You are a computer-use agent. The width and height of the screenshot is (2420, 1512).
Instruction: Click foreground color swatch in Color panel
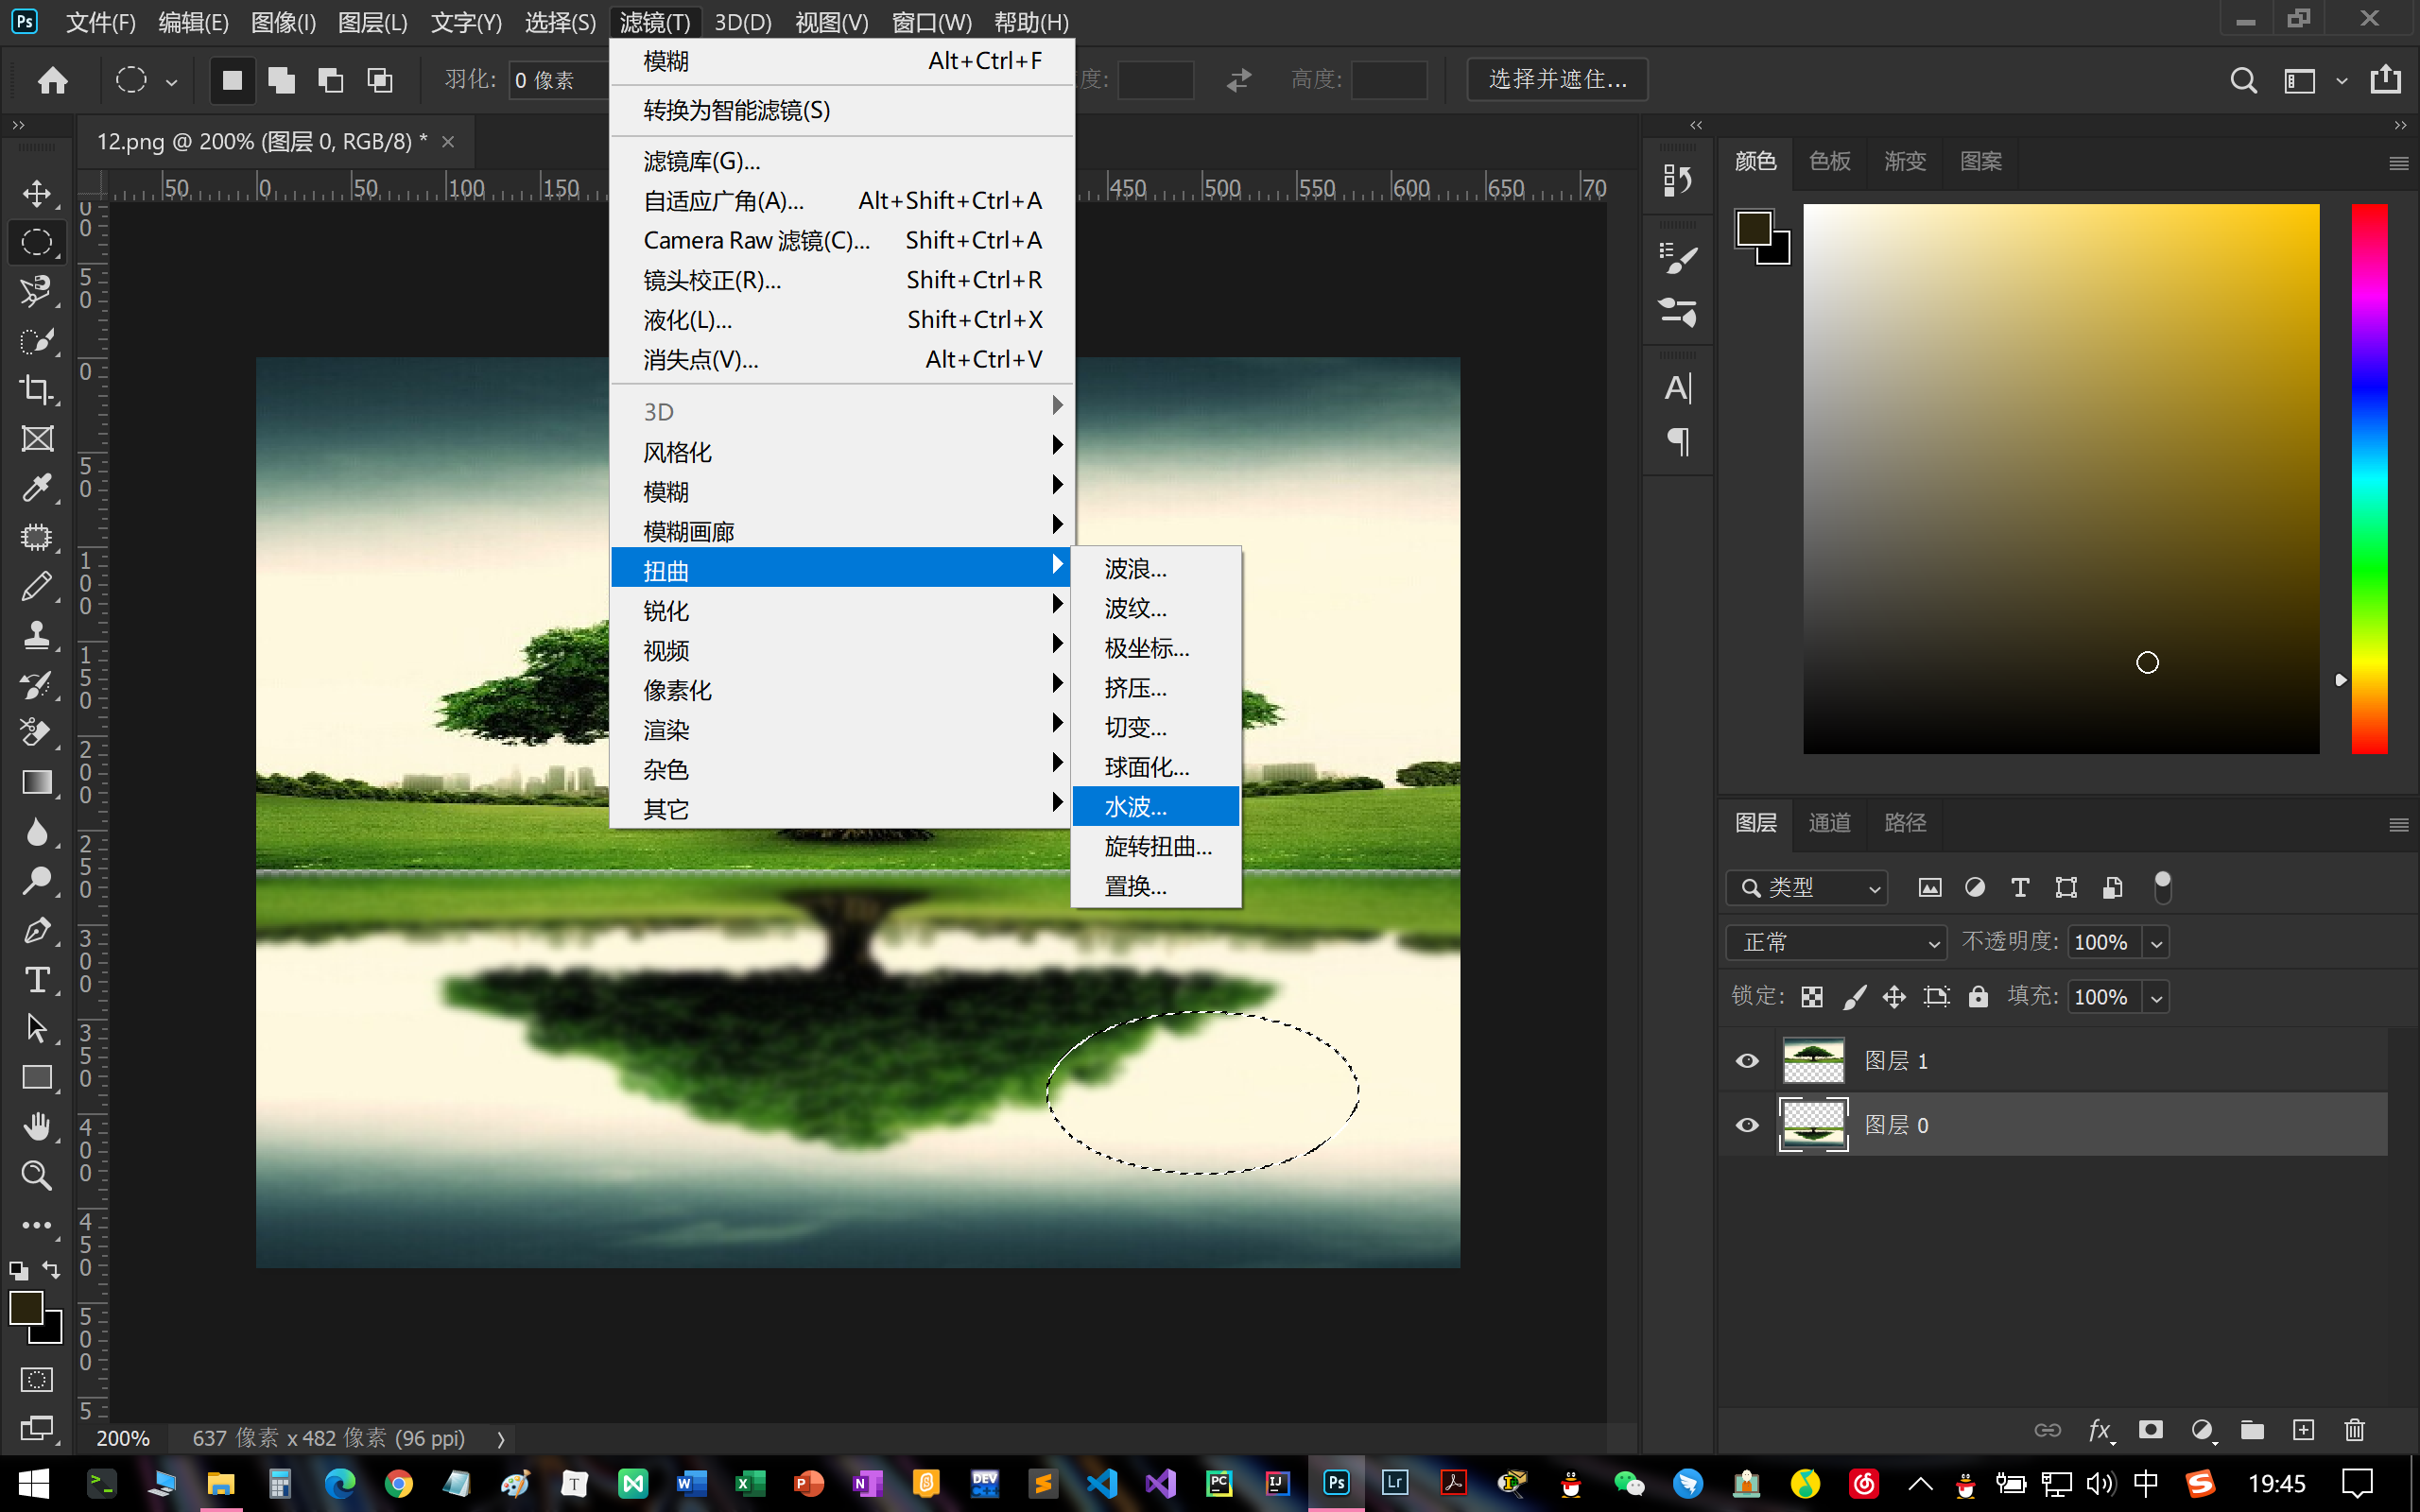(1754, 228)
